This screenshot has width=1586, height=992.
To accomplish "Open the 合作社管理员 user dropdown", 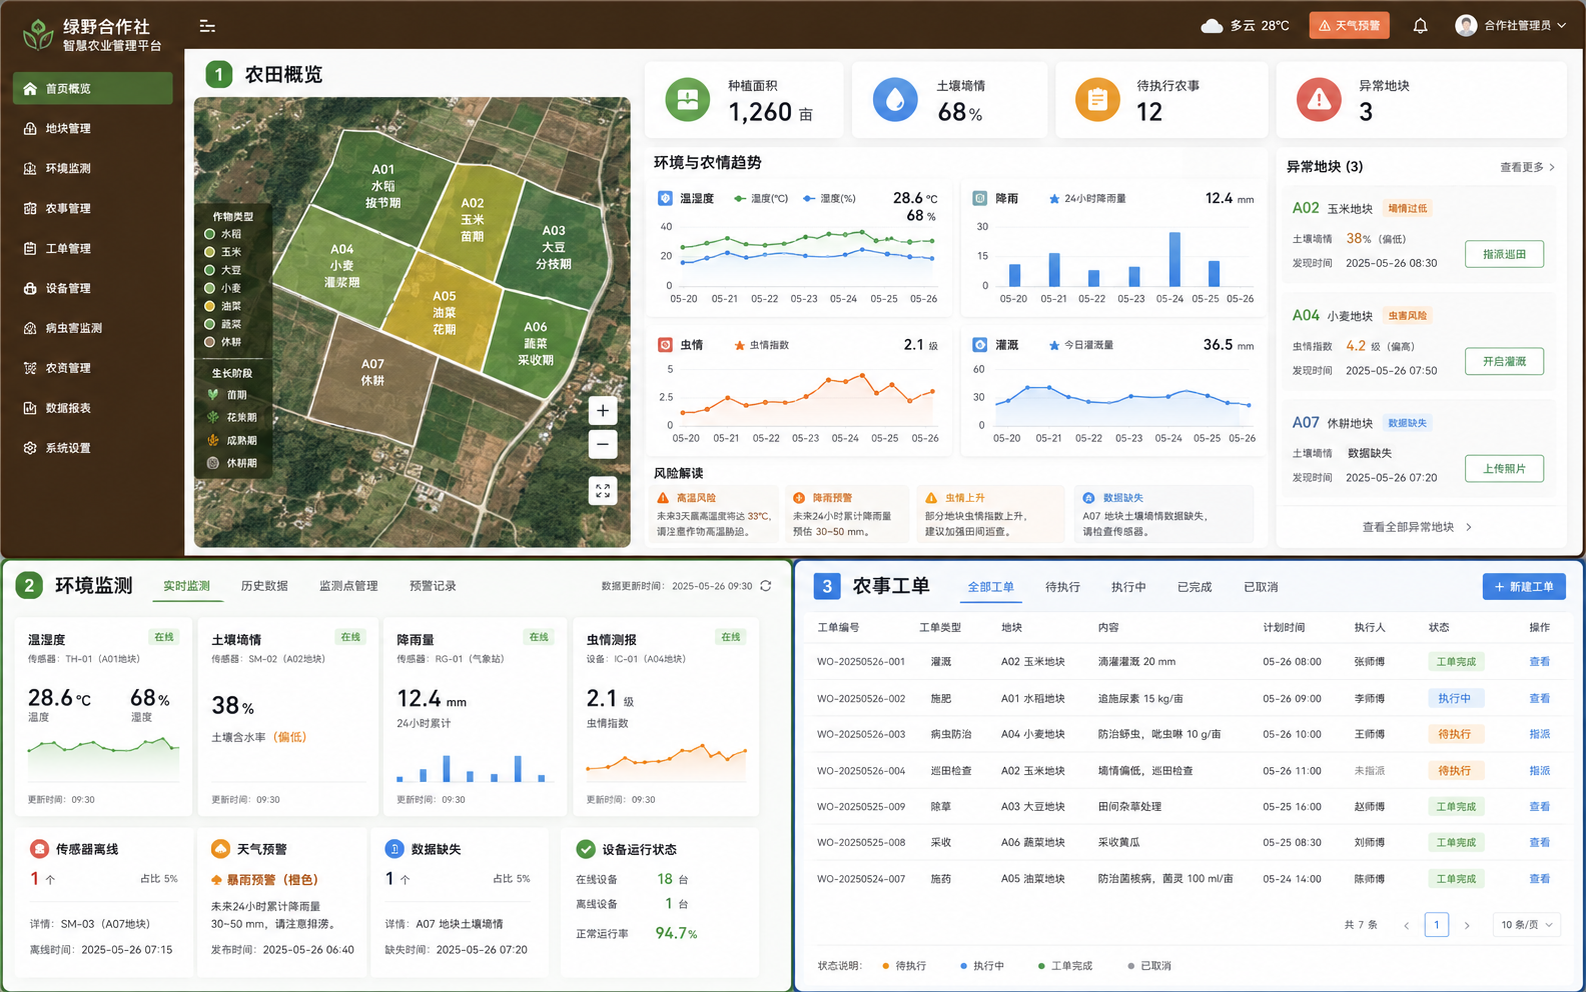I will tap(1511, 26).
